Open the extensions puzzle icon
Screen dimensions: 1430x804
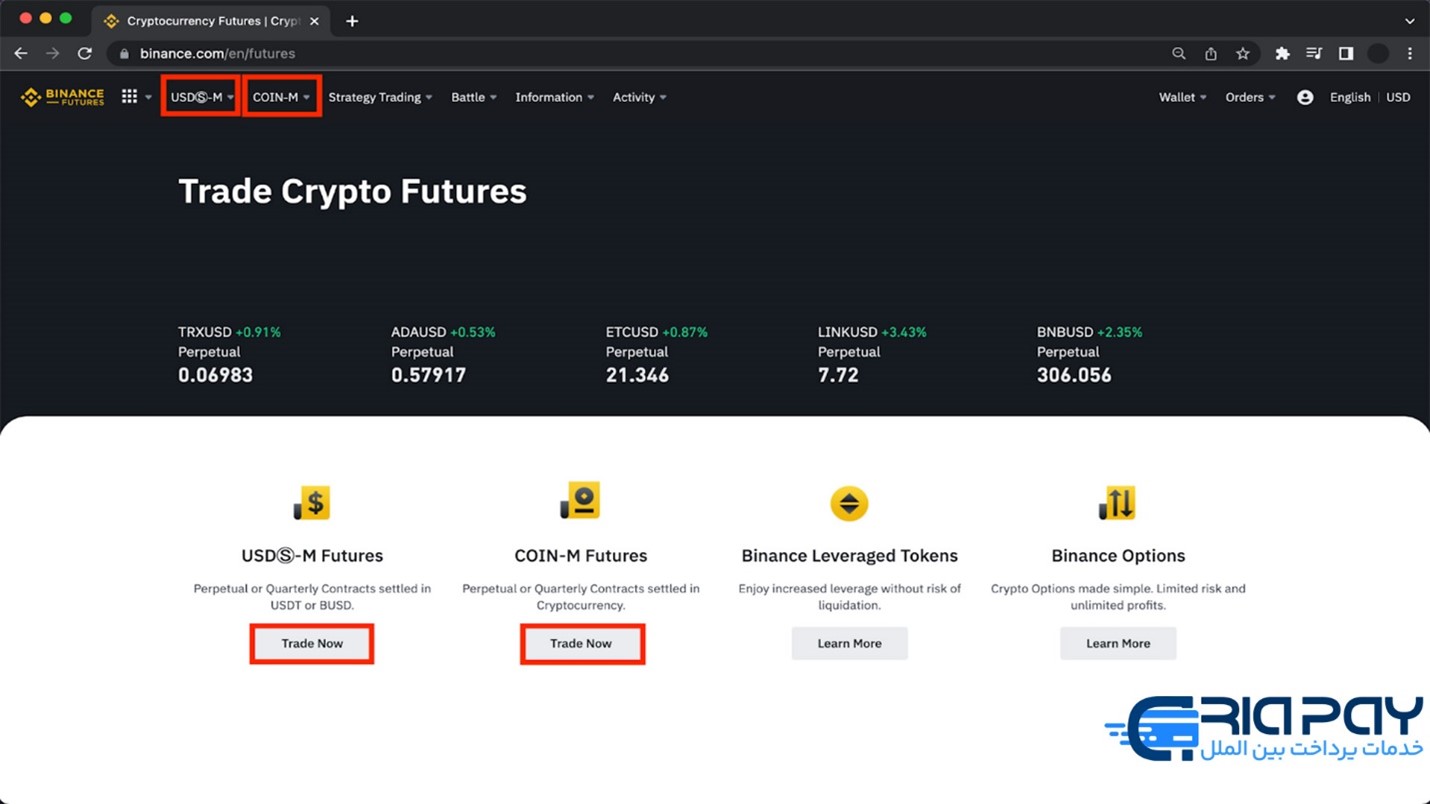[1282, 54]
